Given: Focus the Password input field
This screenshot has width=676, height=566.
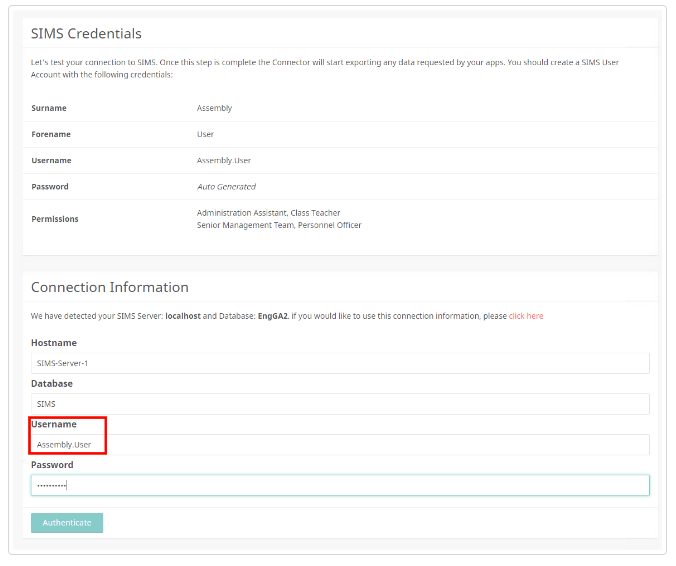Looking at the screenshot, I should (340, 485).
